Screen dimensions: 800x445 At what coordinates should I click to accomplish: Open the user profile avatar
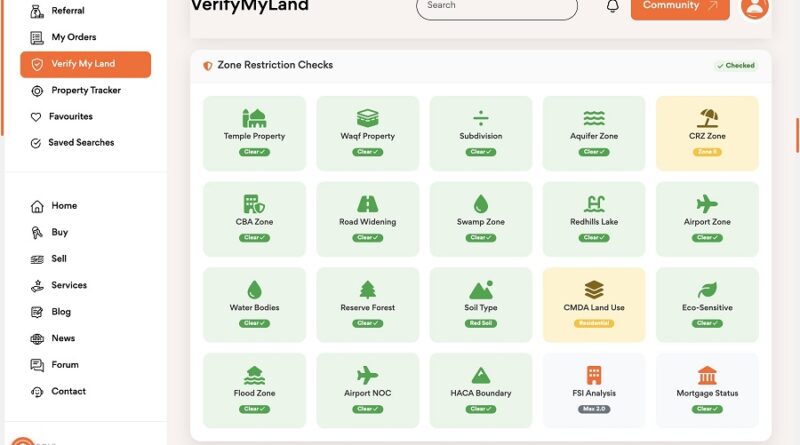click(x=755, y=7)
